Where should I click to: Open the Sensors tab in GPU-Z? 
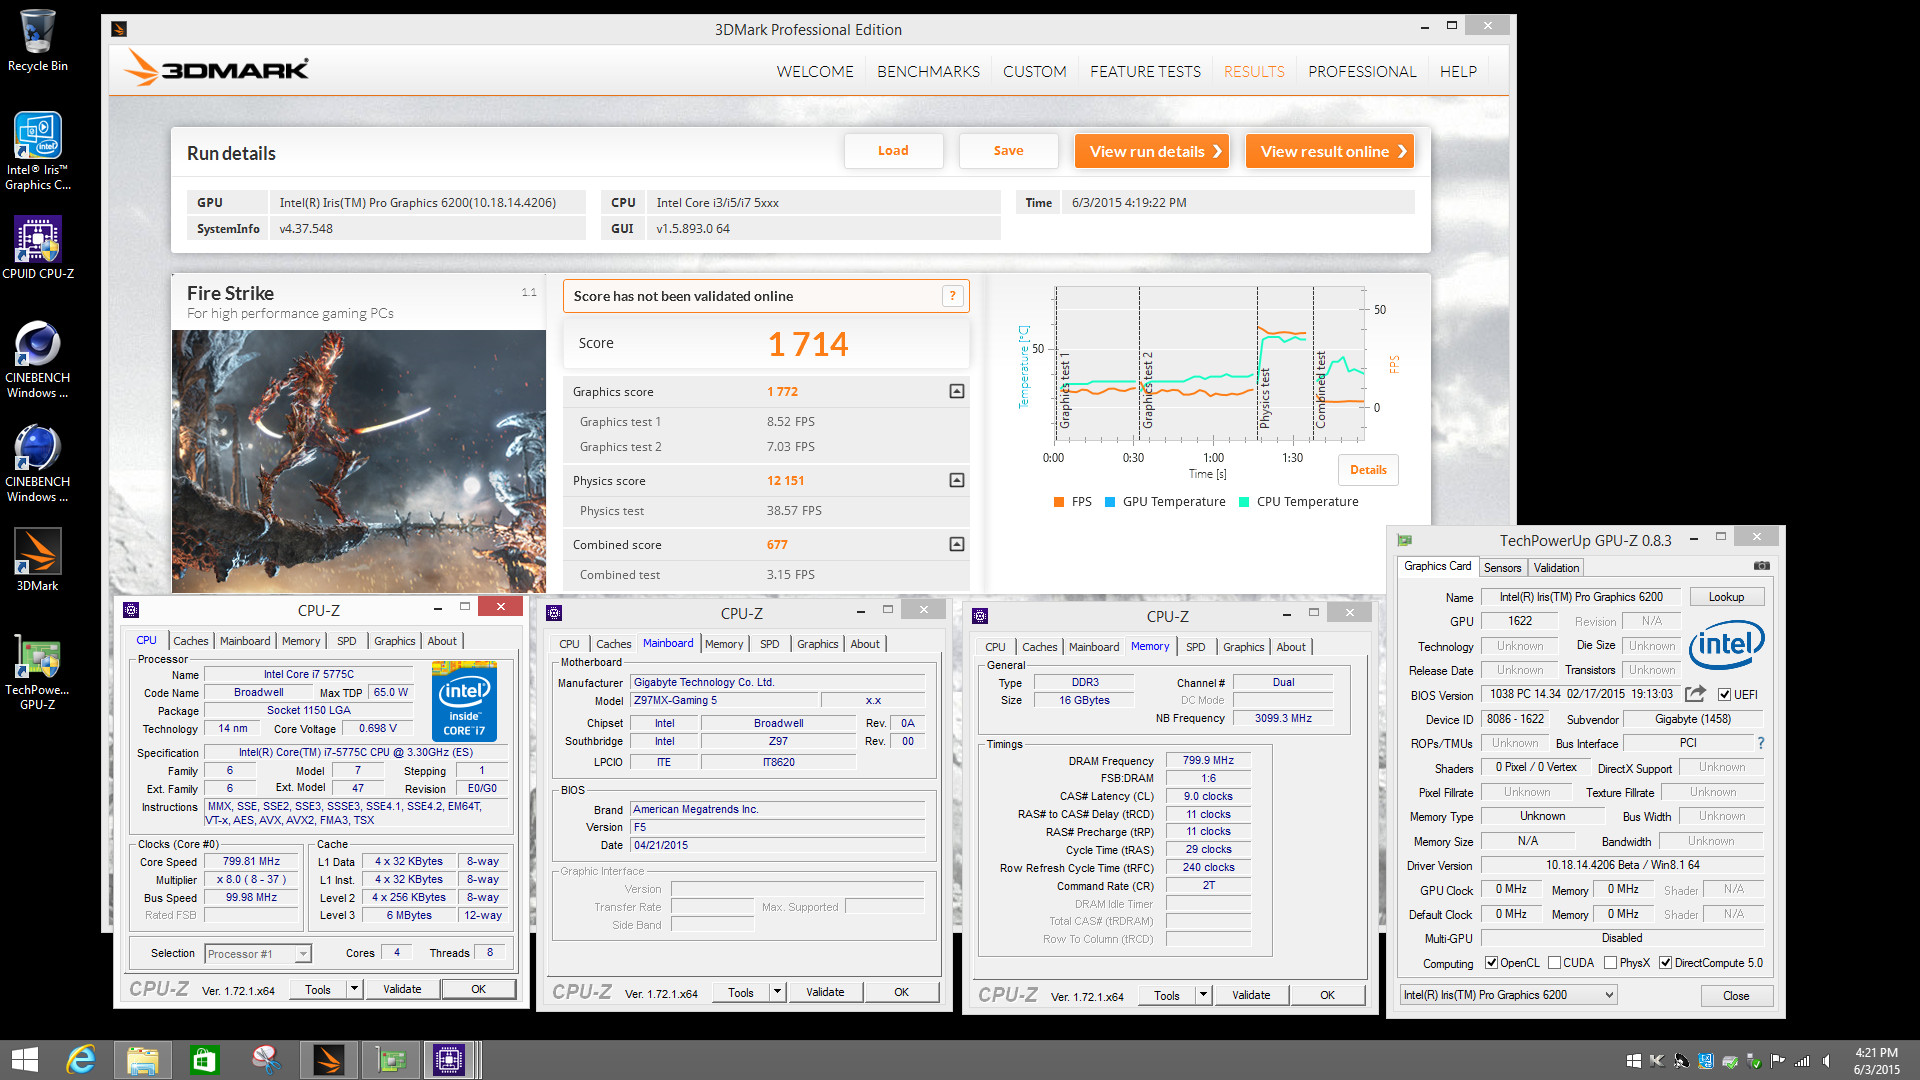coord(1502,567)
